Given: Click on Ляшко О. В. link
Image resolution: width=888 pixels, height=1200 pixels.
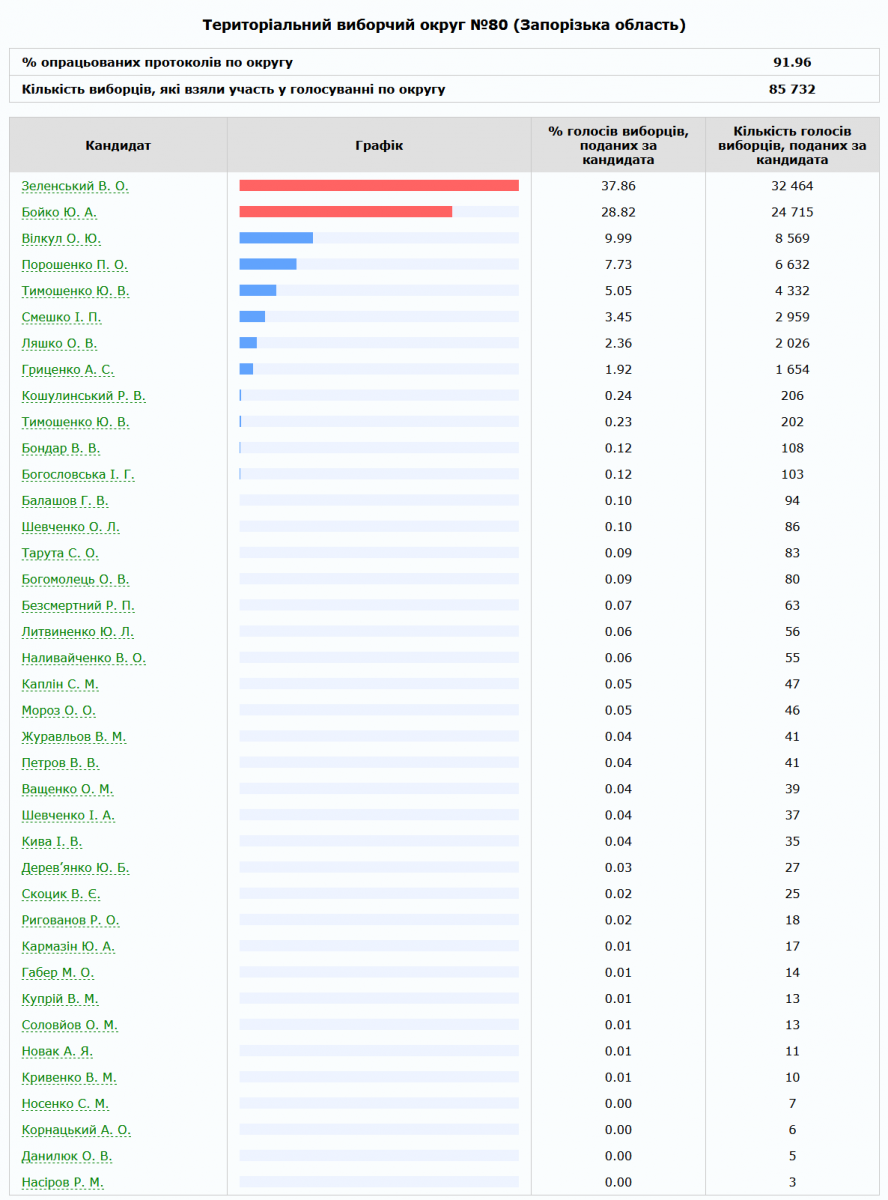Looking at the screenshot, I should click(59, 343).
